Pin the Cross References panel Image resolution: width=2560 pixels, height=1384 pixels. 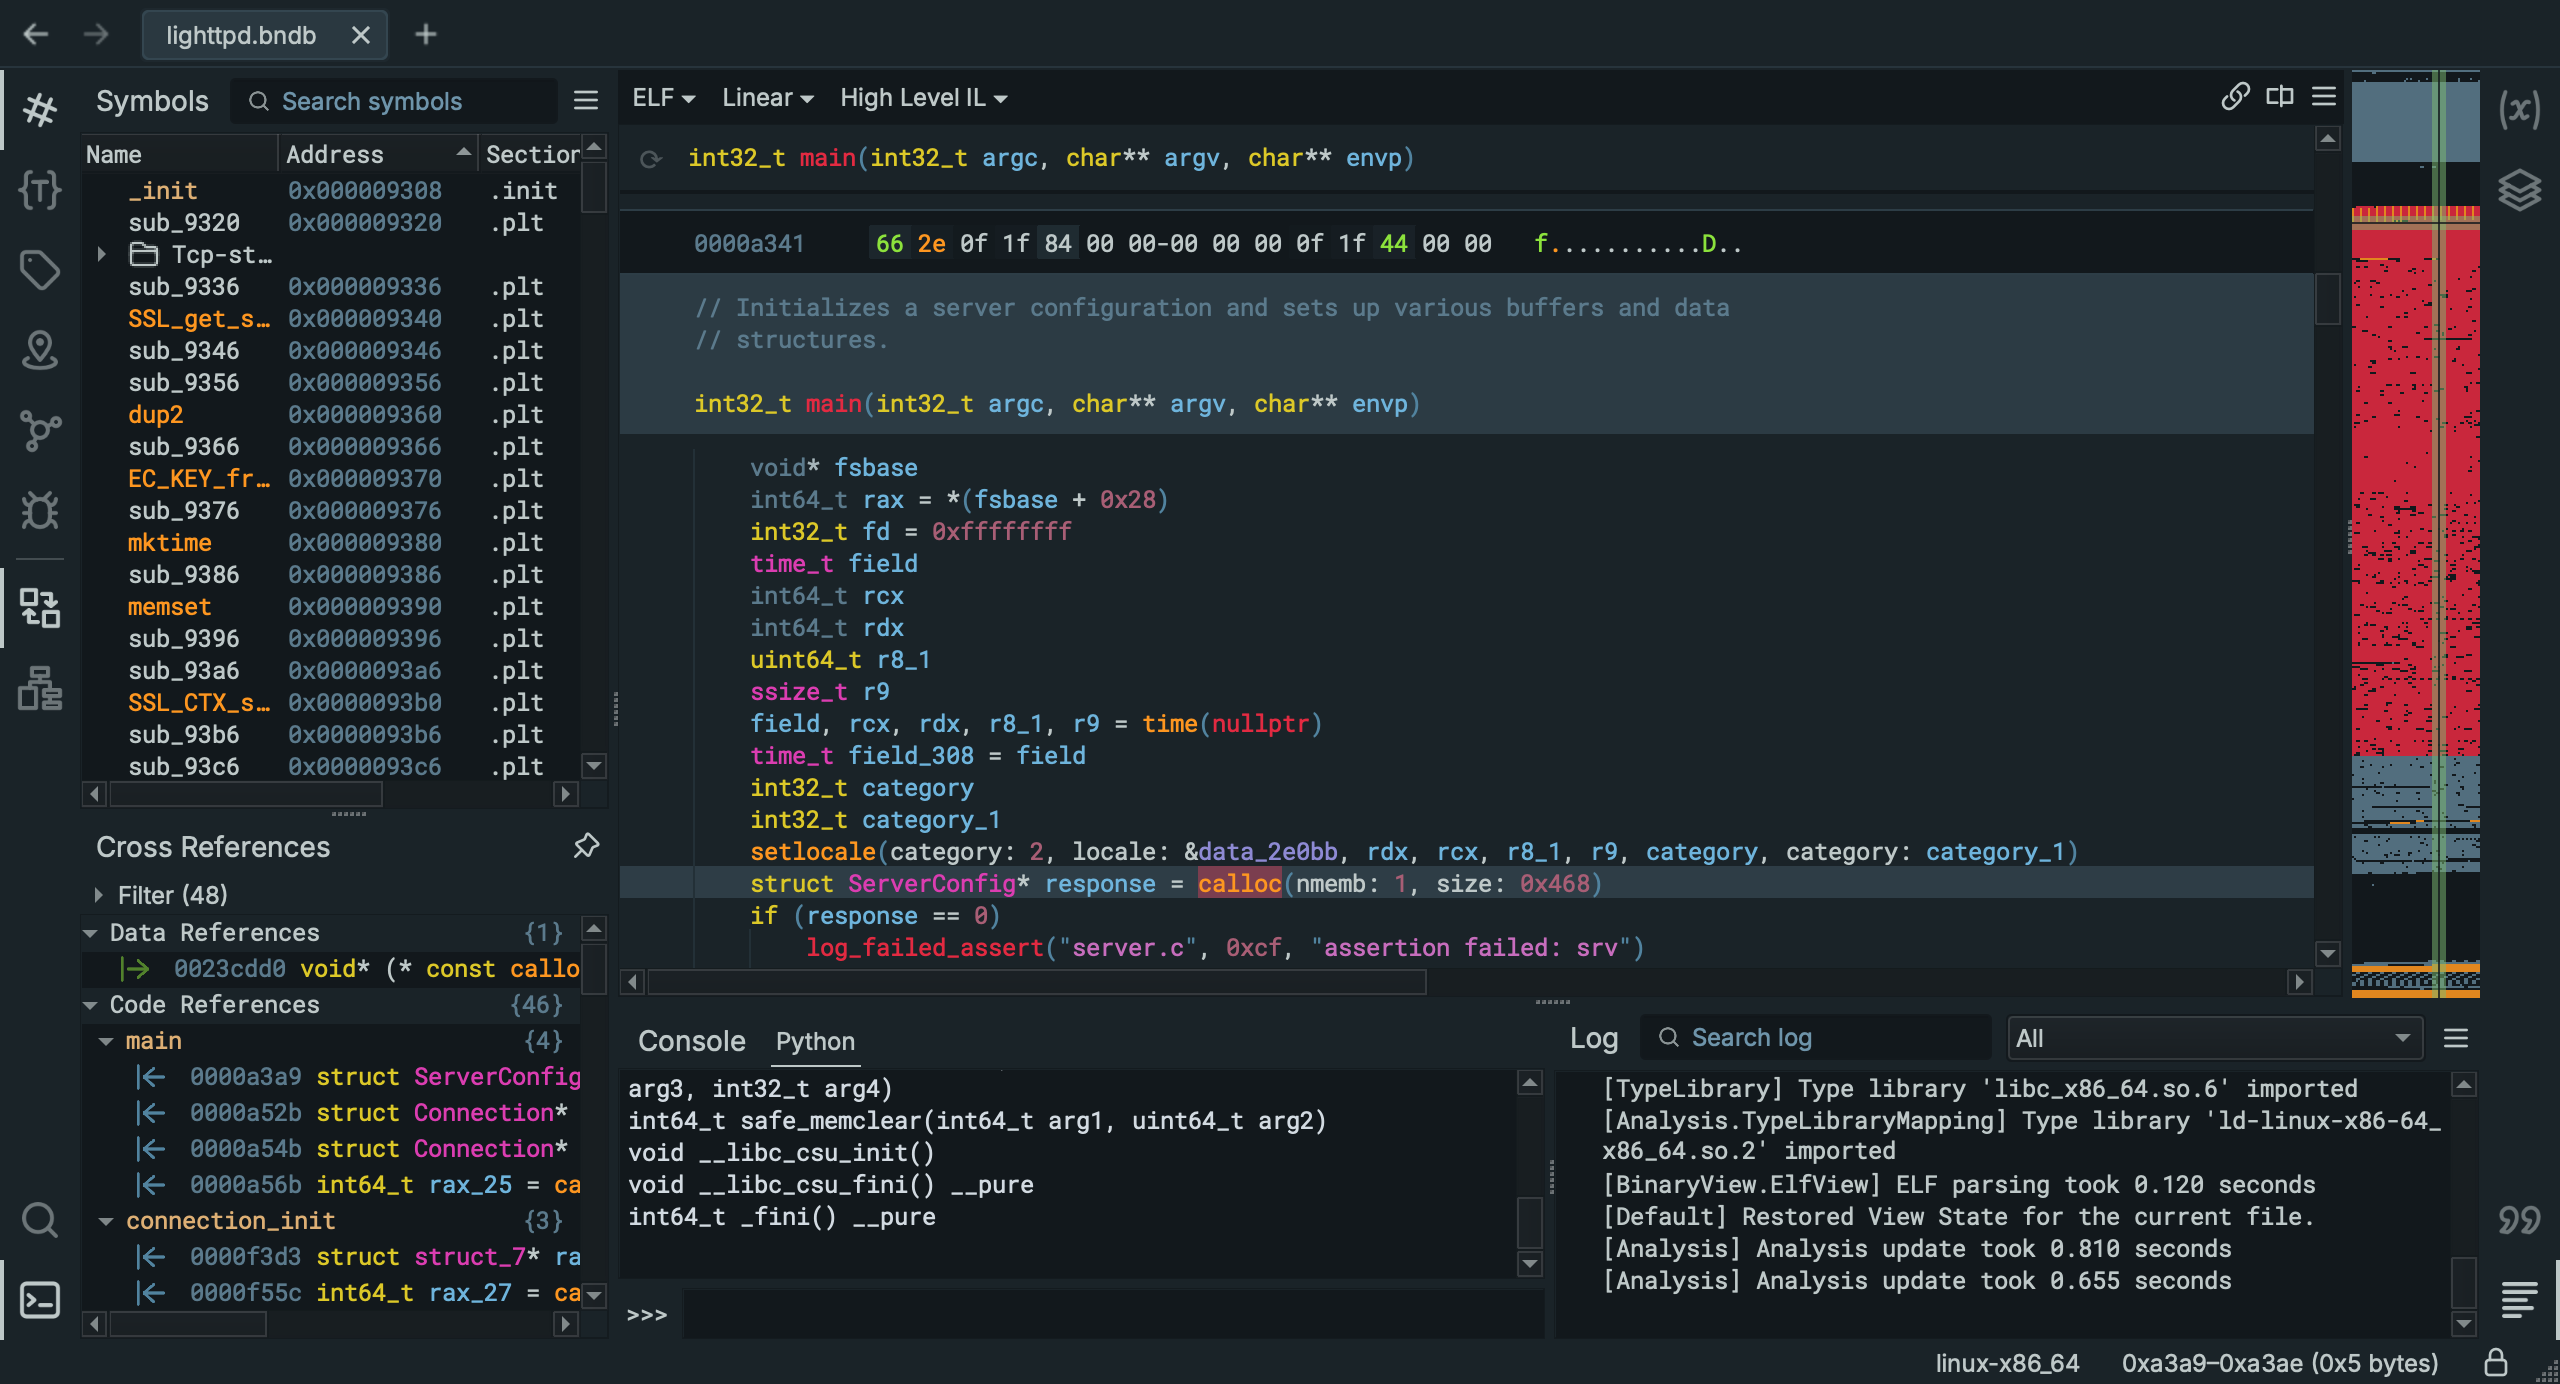[586, 846]
